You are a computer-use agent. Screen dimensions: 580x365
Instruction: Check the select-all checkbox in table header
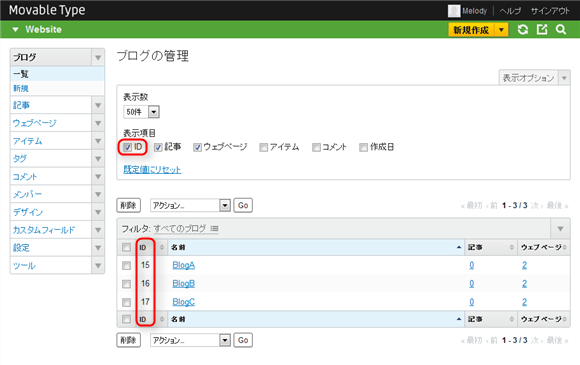127,247
